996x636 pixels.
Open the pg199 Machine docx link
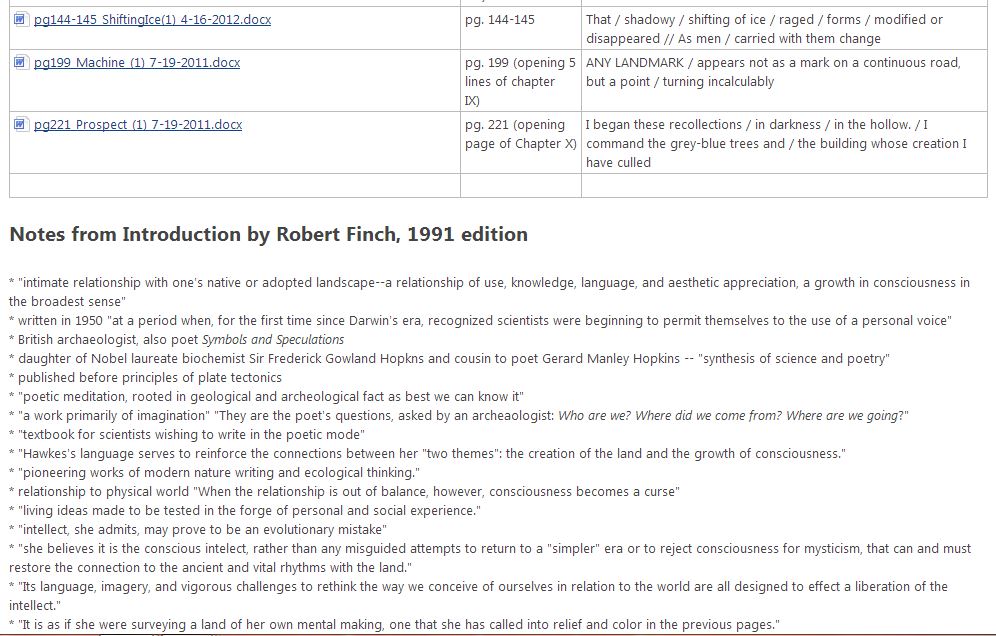pyautogui.click(x=137, y=63)
